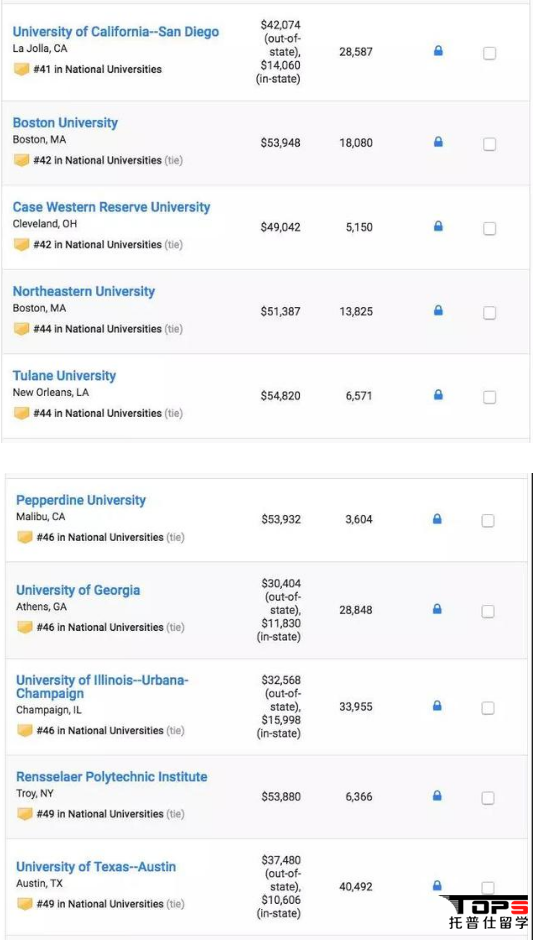The image size is (533, 942).
Task: Click lock icon in Tulane University row
Action: [x=438, y=395]
